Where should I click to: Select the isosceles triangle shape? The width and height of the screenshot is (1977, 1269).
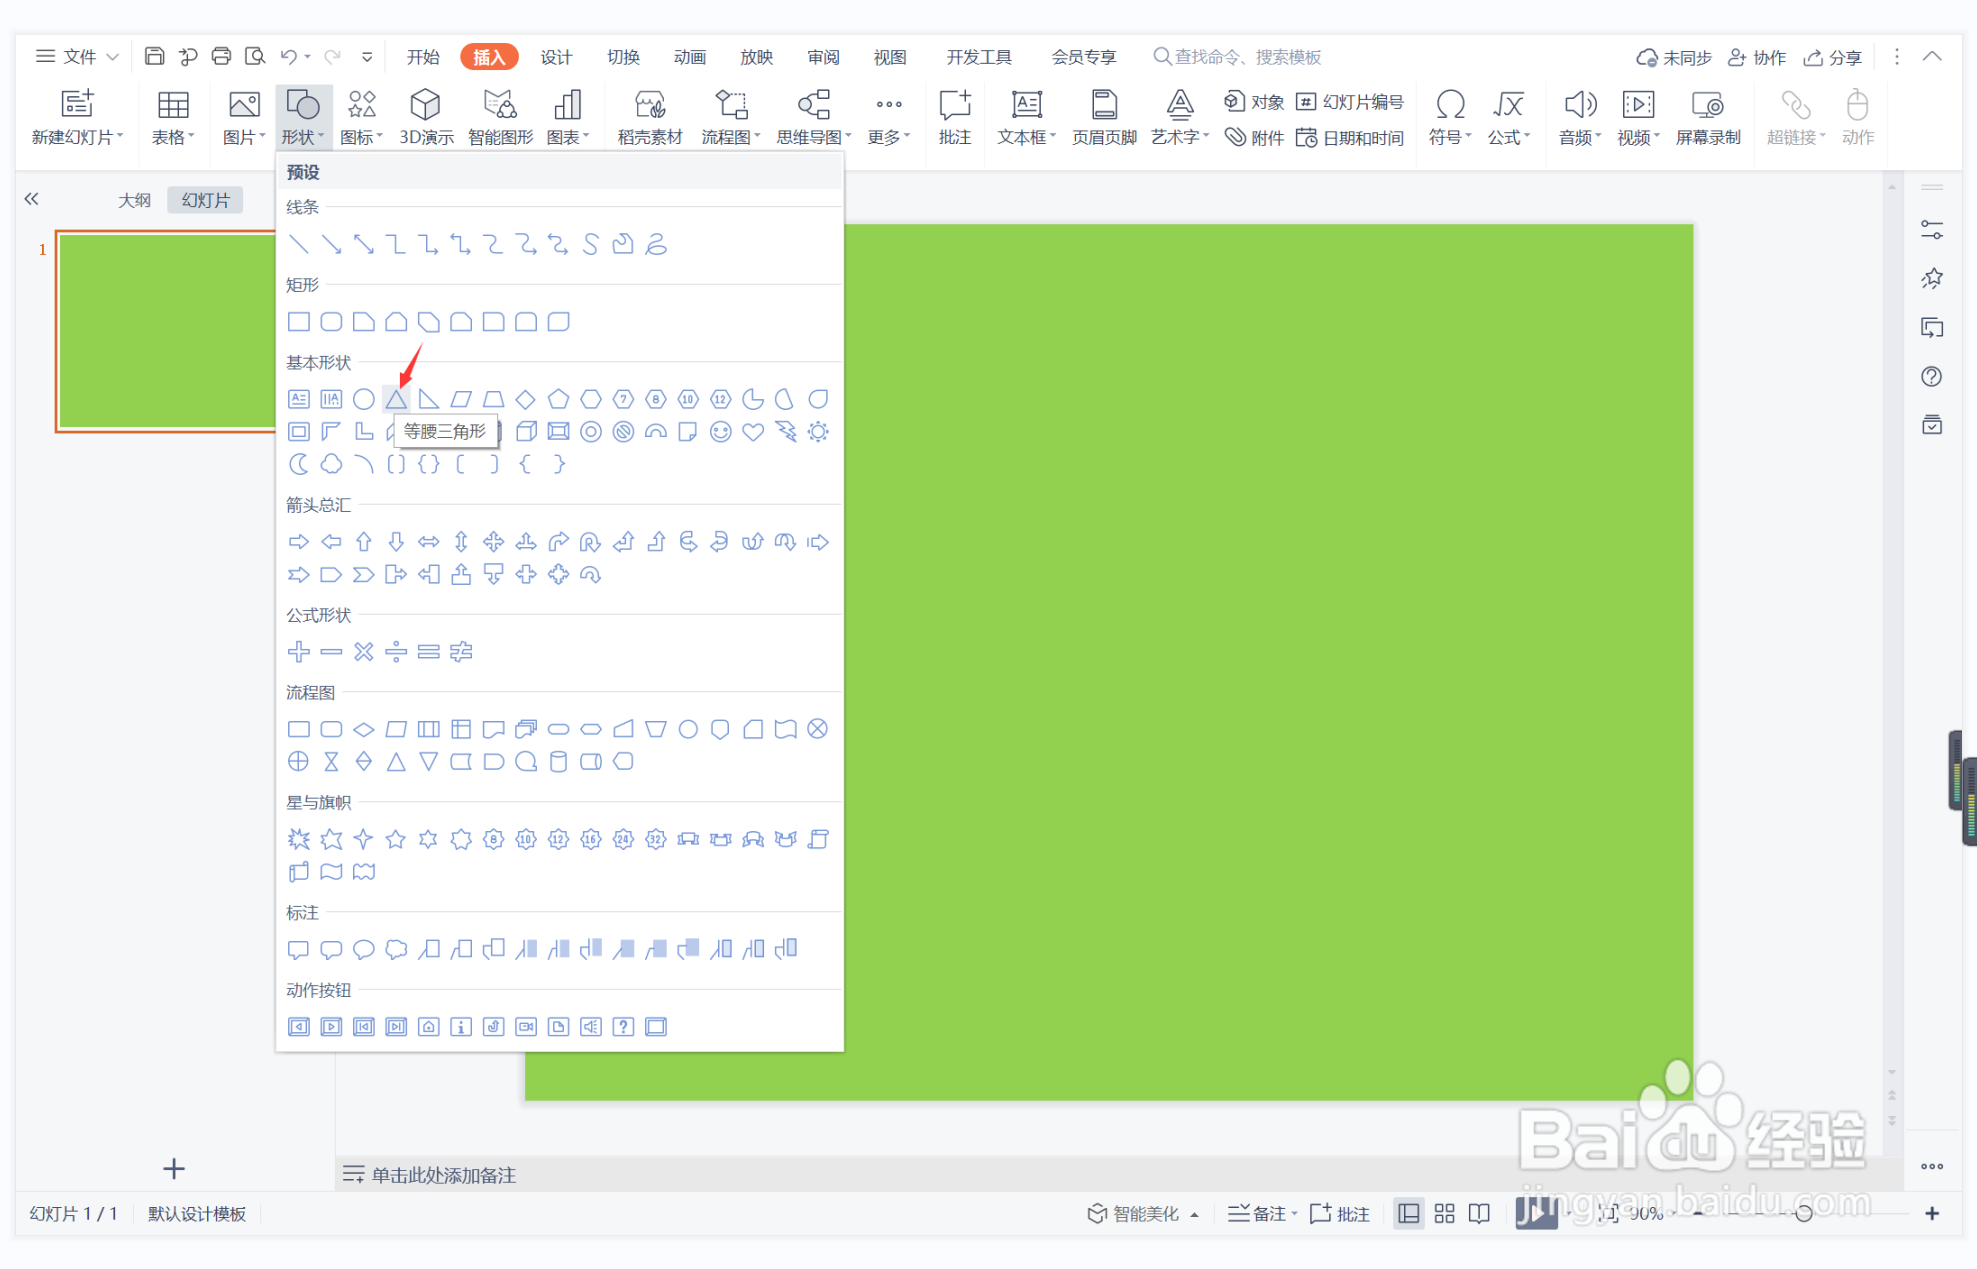click(396, 399)
